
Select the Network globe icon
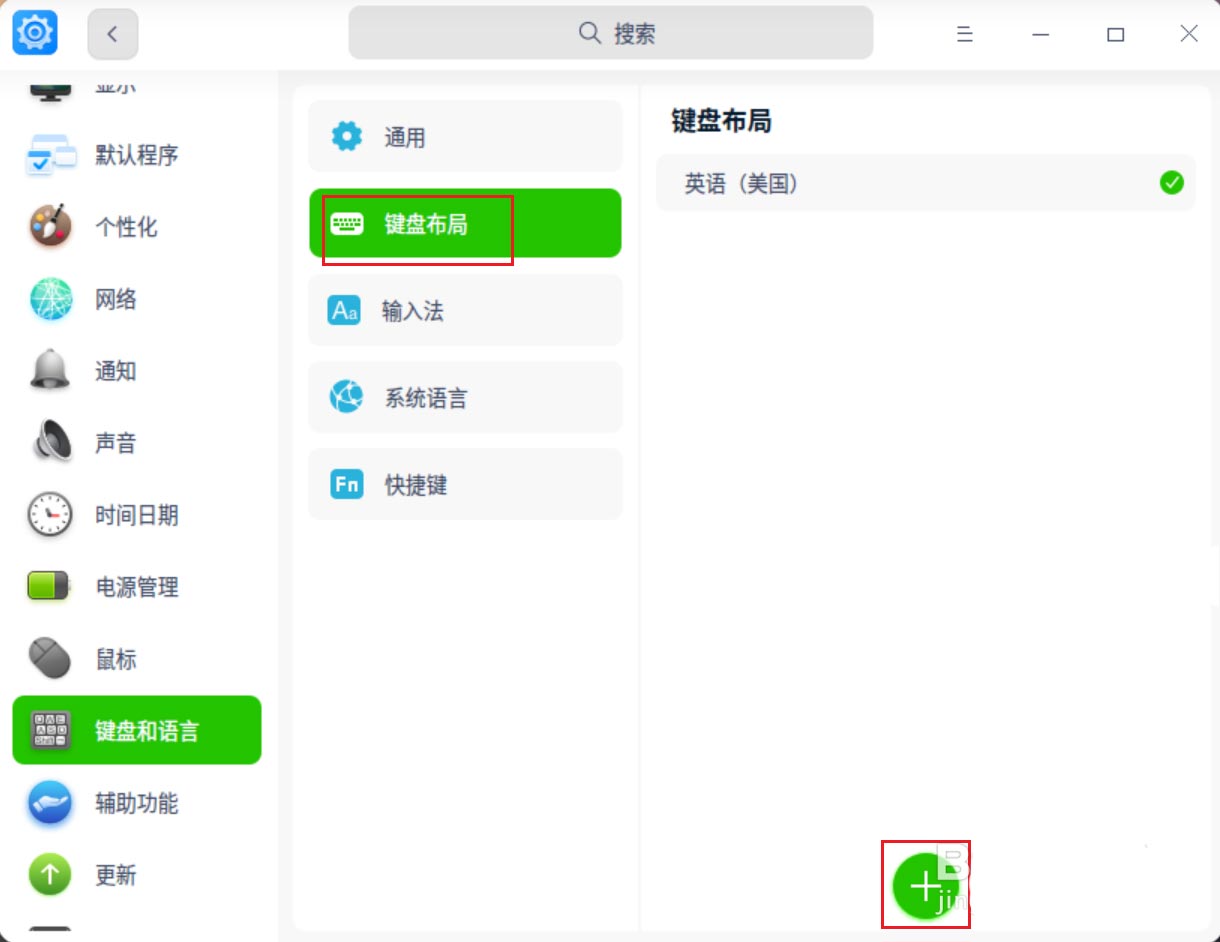pos(50,299)
